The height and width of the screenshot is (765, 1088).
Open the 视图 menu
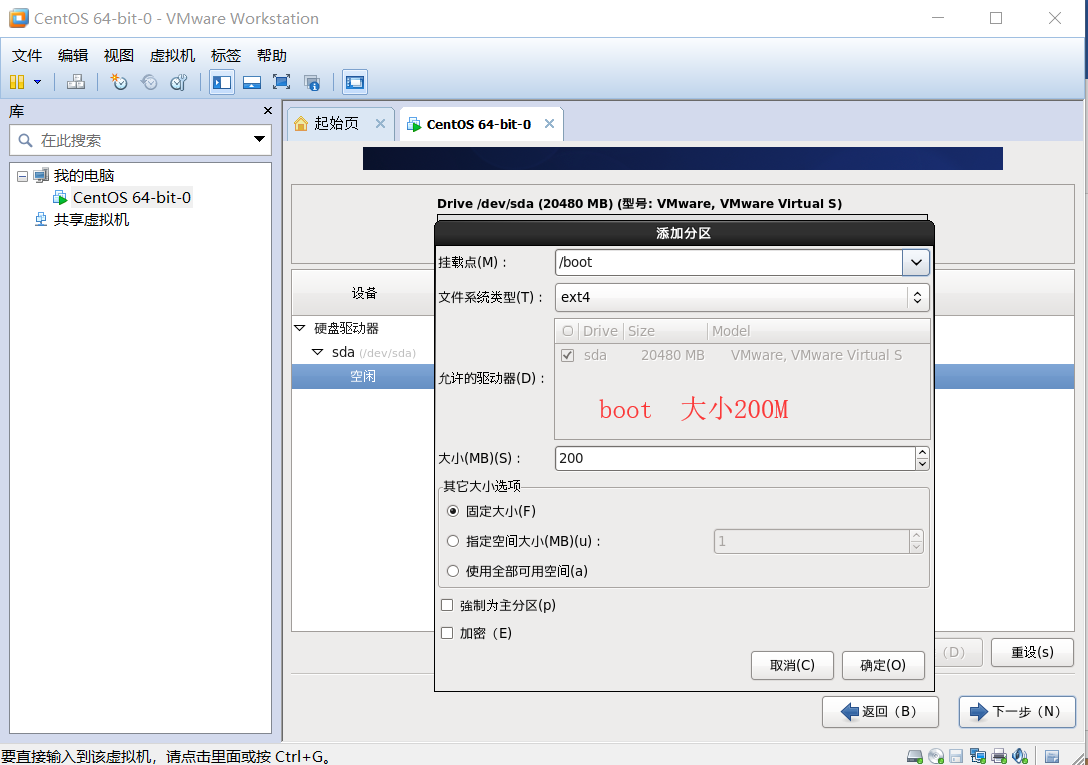click(x=119, y=56)
